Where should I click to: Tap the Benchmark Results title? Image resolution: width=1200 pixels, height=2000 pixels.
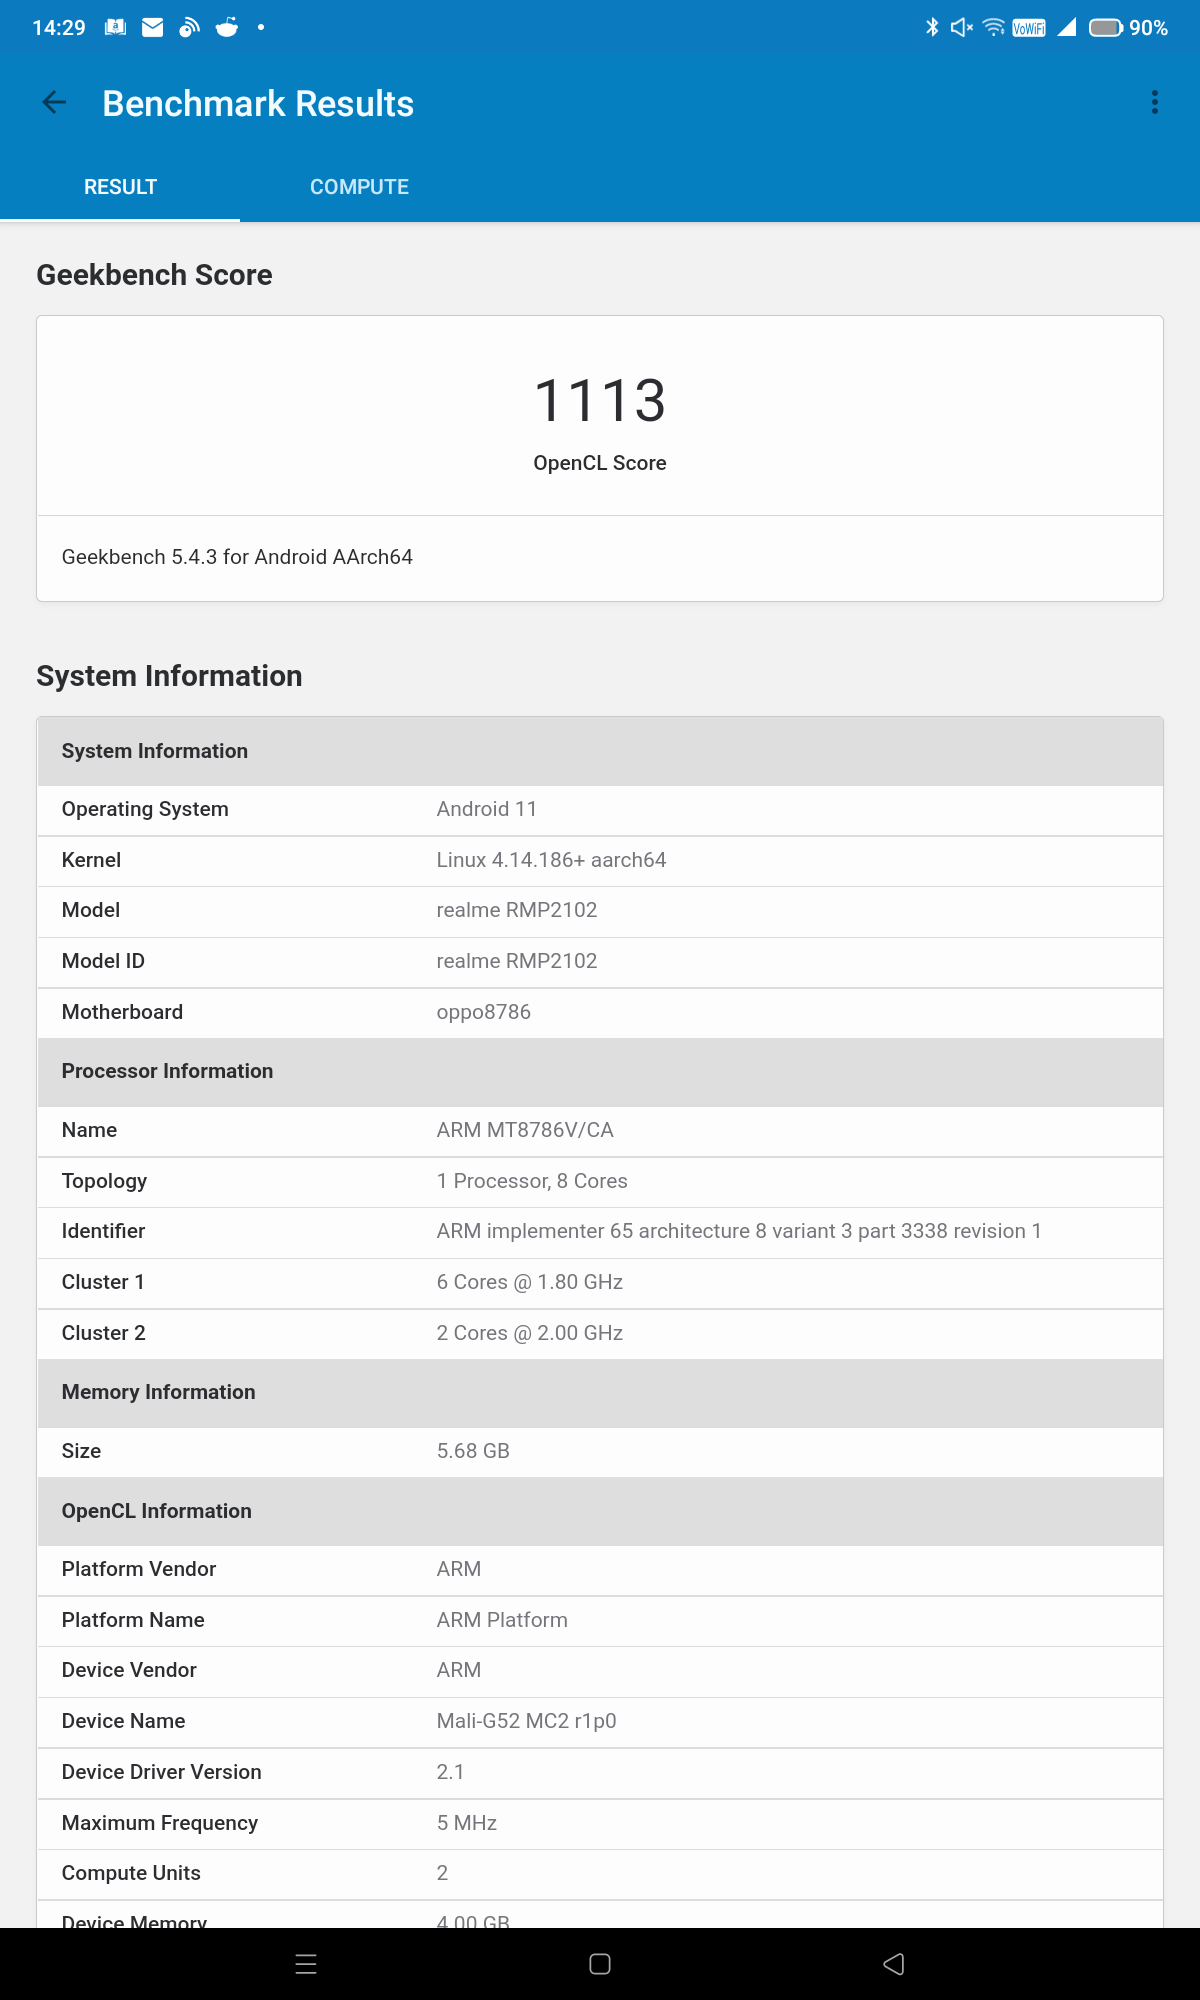(258, 104)
